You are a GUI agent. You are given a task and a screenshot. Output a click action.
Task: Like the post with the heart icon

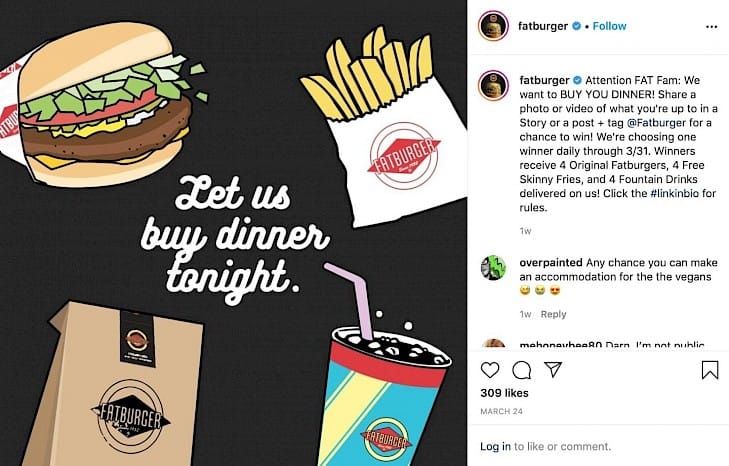pos(490,370)
